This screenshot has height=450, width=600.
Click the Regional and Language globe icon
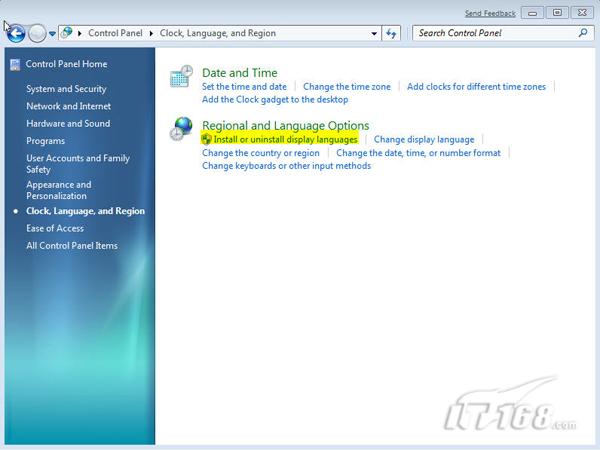[x=181, y=129]
